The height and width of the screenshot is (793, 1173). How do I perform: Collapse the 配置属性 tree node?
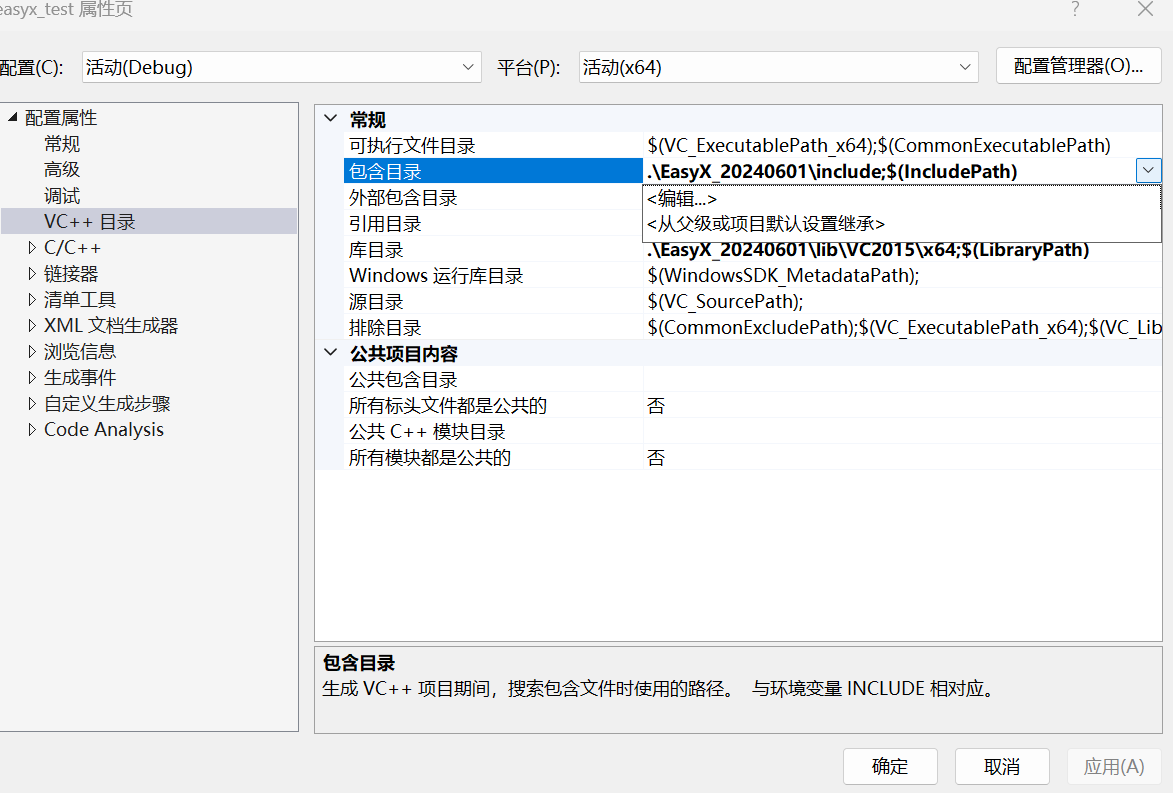[x=13, y=117]
